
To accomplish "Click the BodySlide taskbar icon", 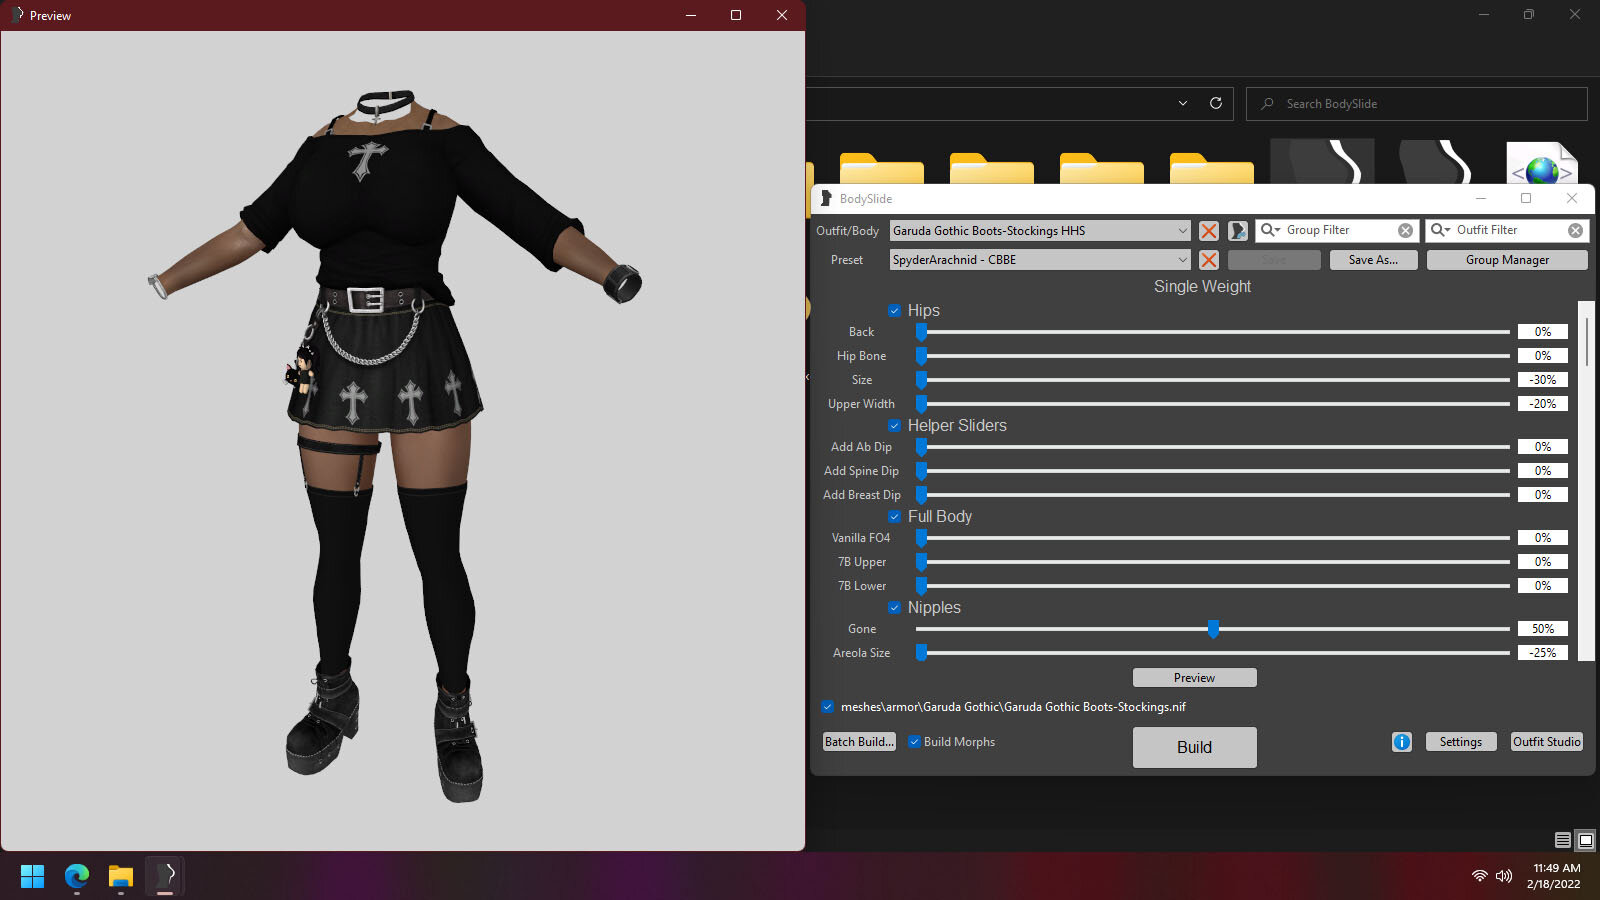I will [x=165, y=876].
